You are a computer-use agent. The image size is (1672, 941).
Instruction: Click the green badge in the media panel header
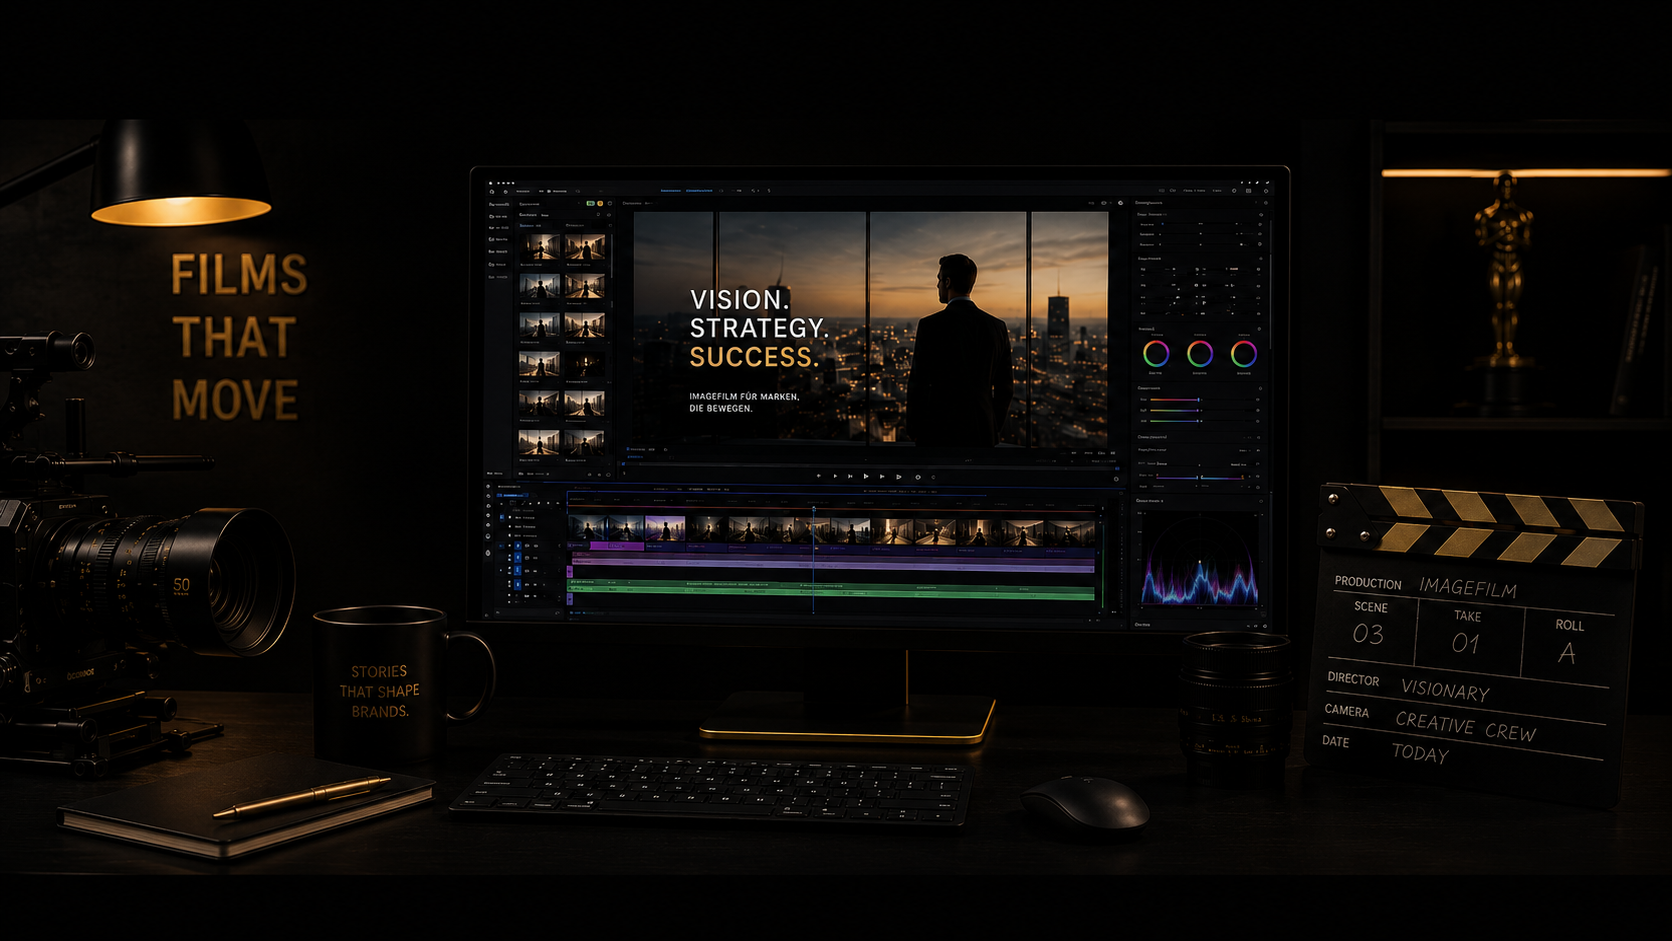(591, 203)
